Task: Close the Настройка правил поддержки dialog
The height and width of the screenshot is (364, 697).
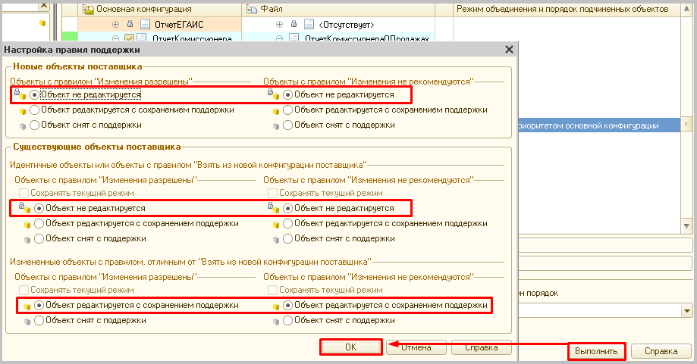Action: click(509, 49)
